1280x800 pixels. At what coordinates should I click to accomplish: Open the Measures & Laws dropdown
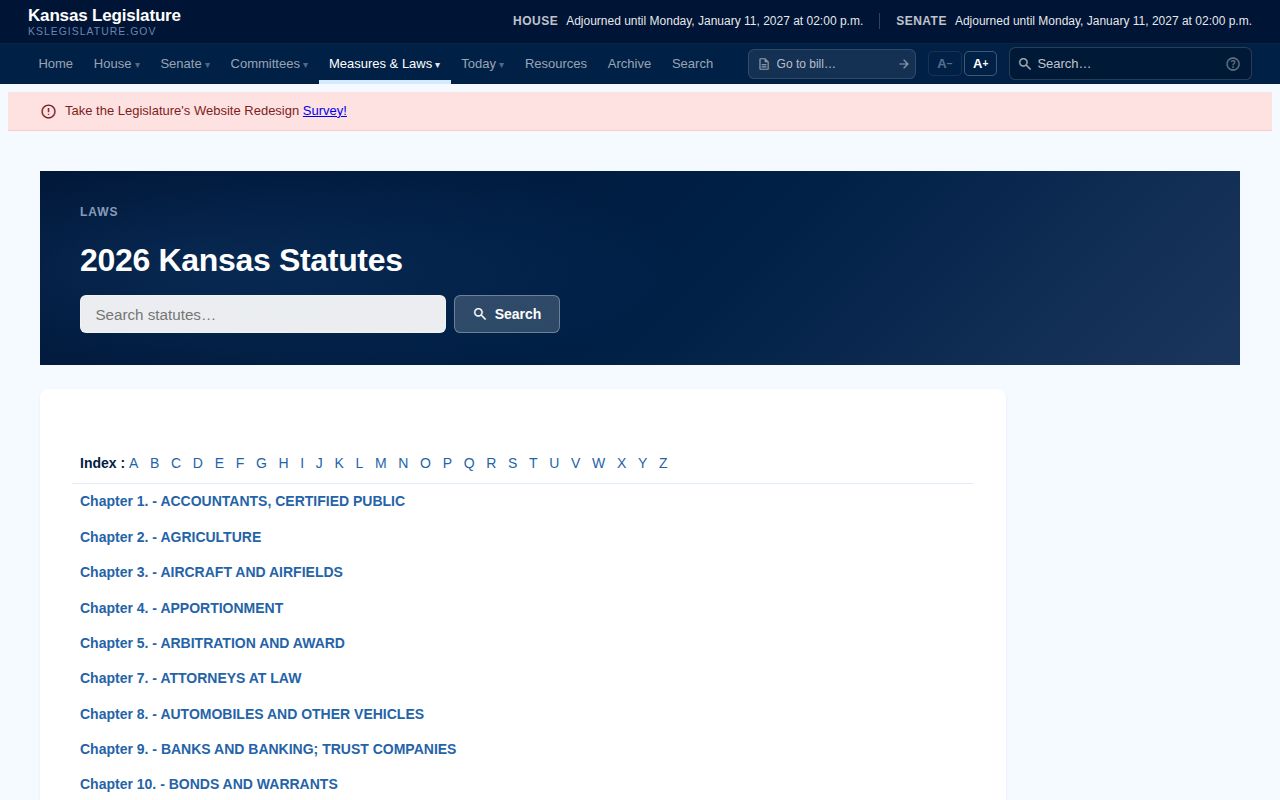tap(385, 64)
